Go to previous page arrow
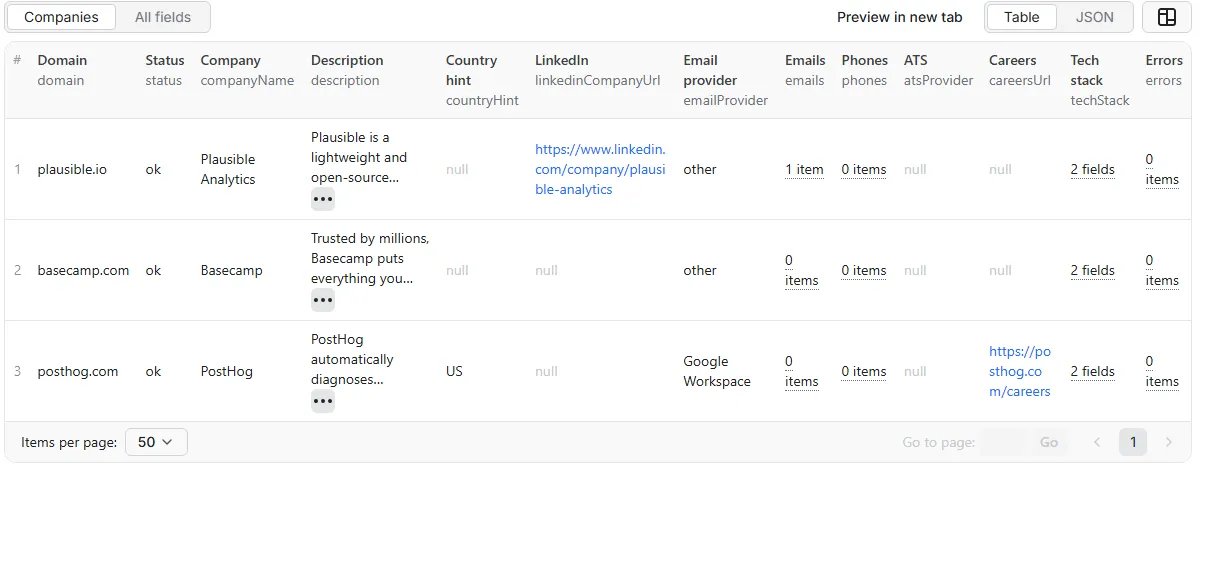This screenshot has height=585, width=1208. point(1097,442)
